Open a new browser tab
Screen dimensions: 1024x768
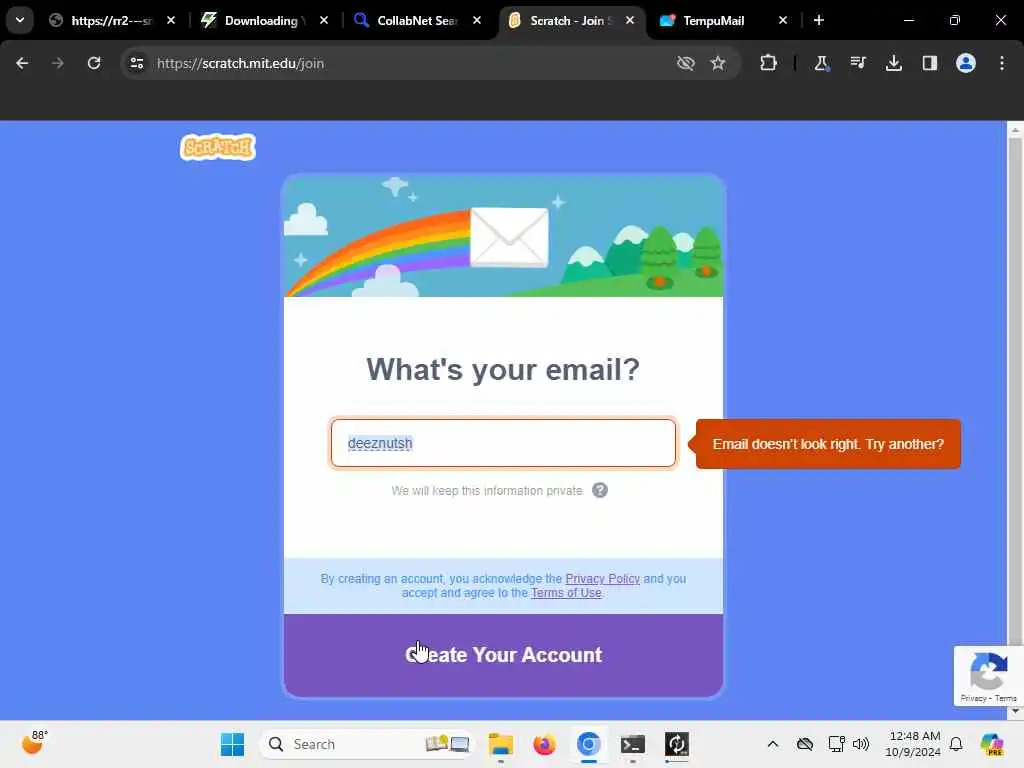point(818,20)
